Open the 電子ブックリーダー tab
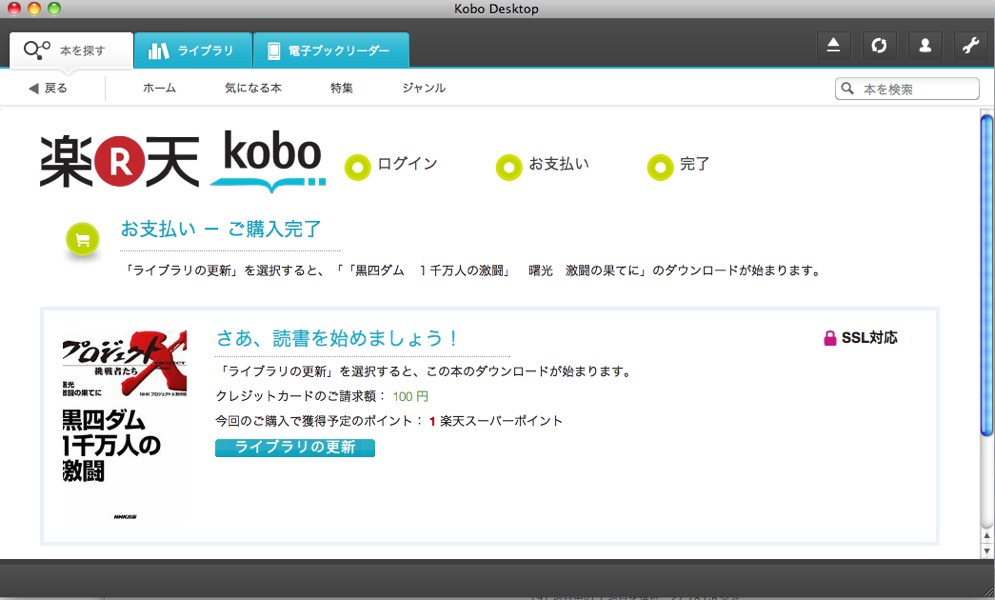The height and width of the screenshot is (600, 995). 331,50
